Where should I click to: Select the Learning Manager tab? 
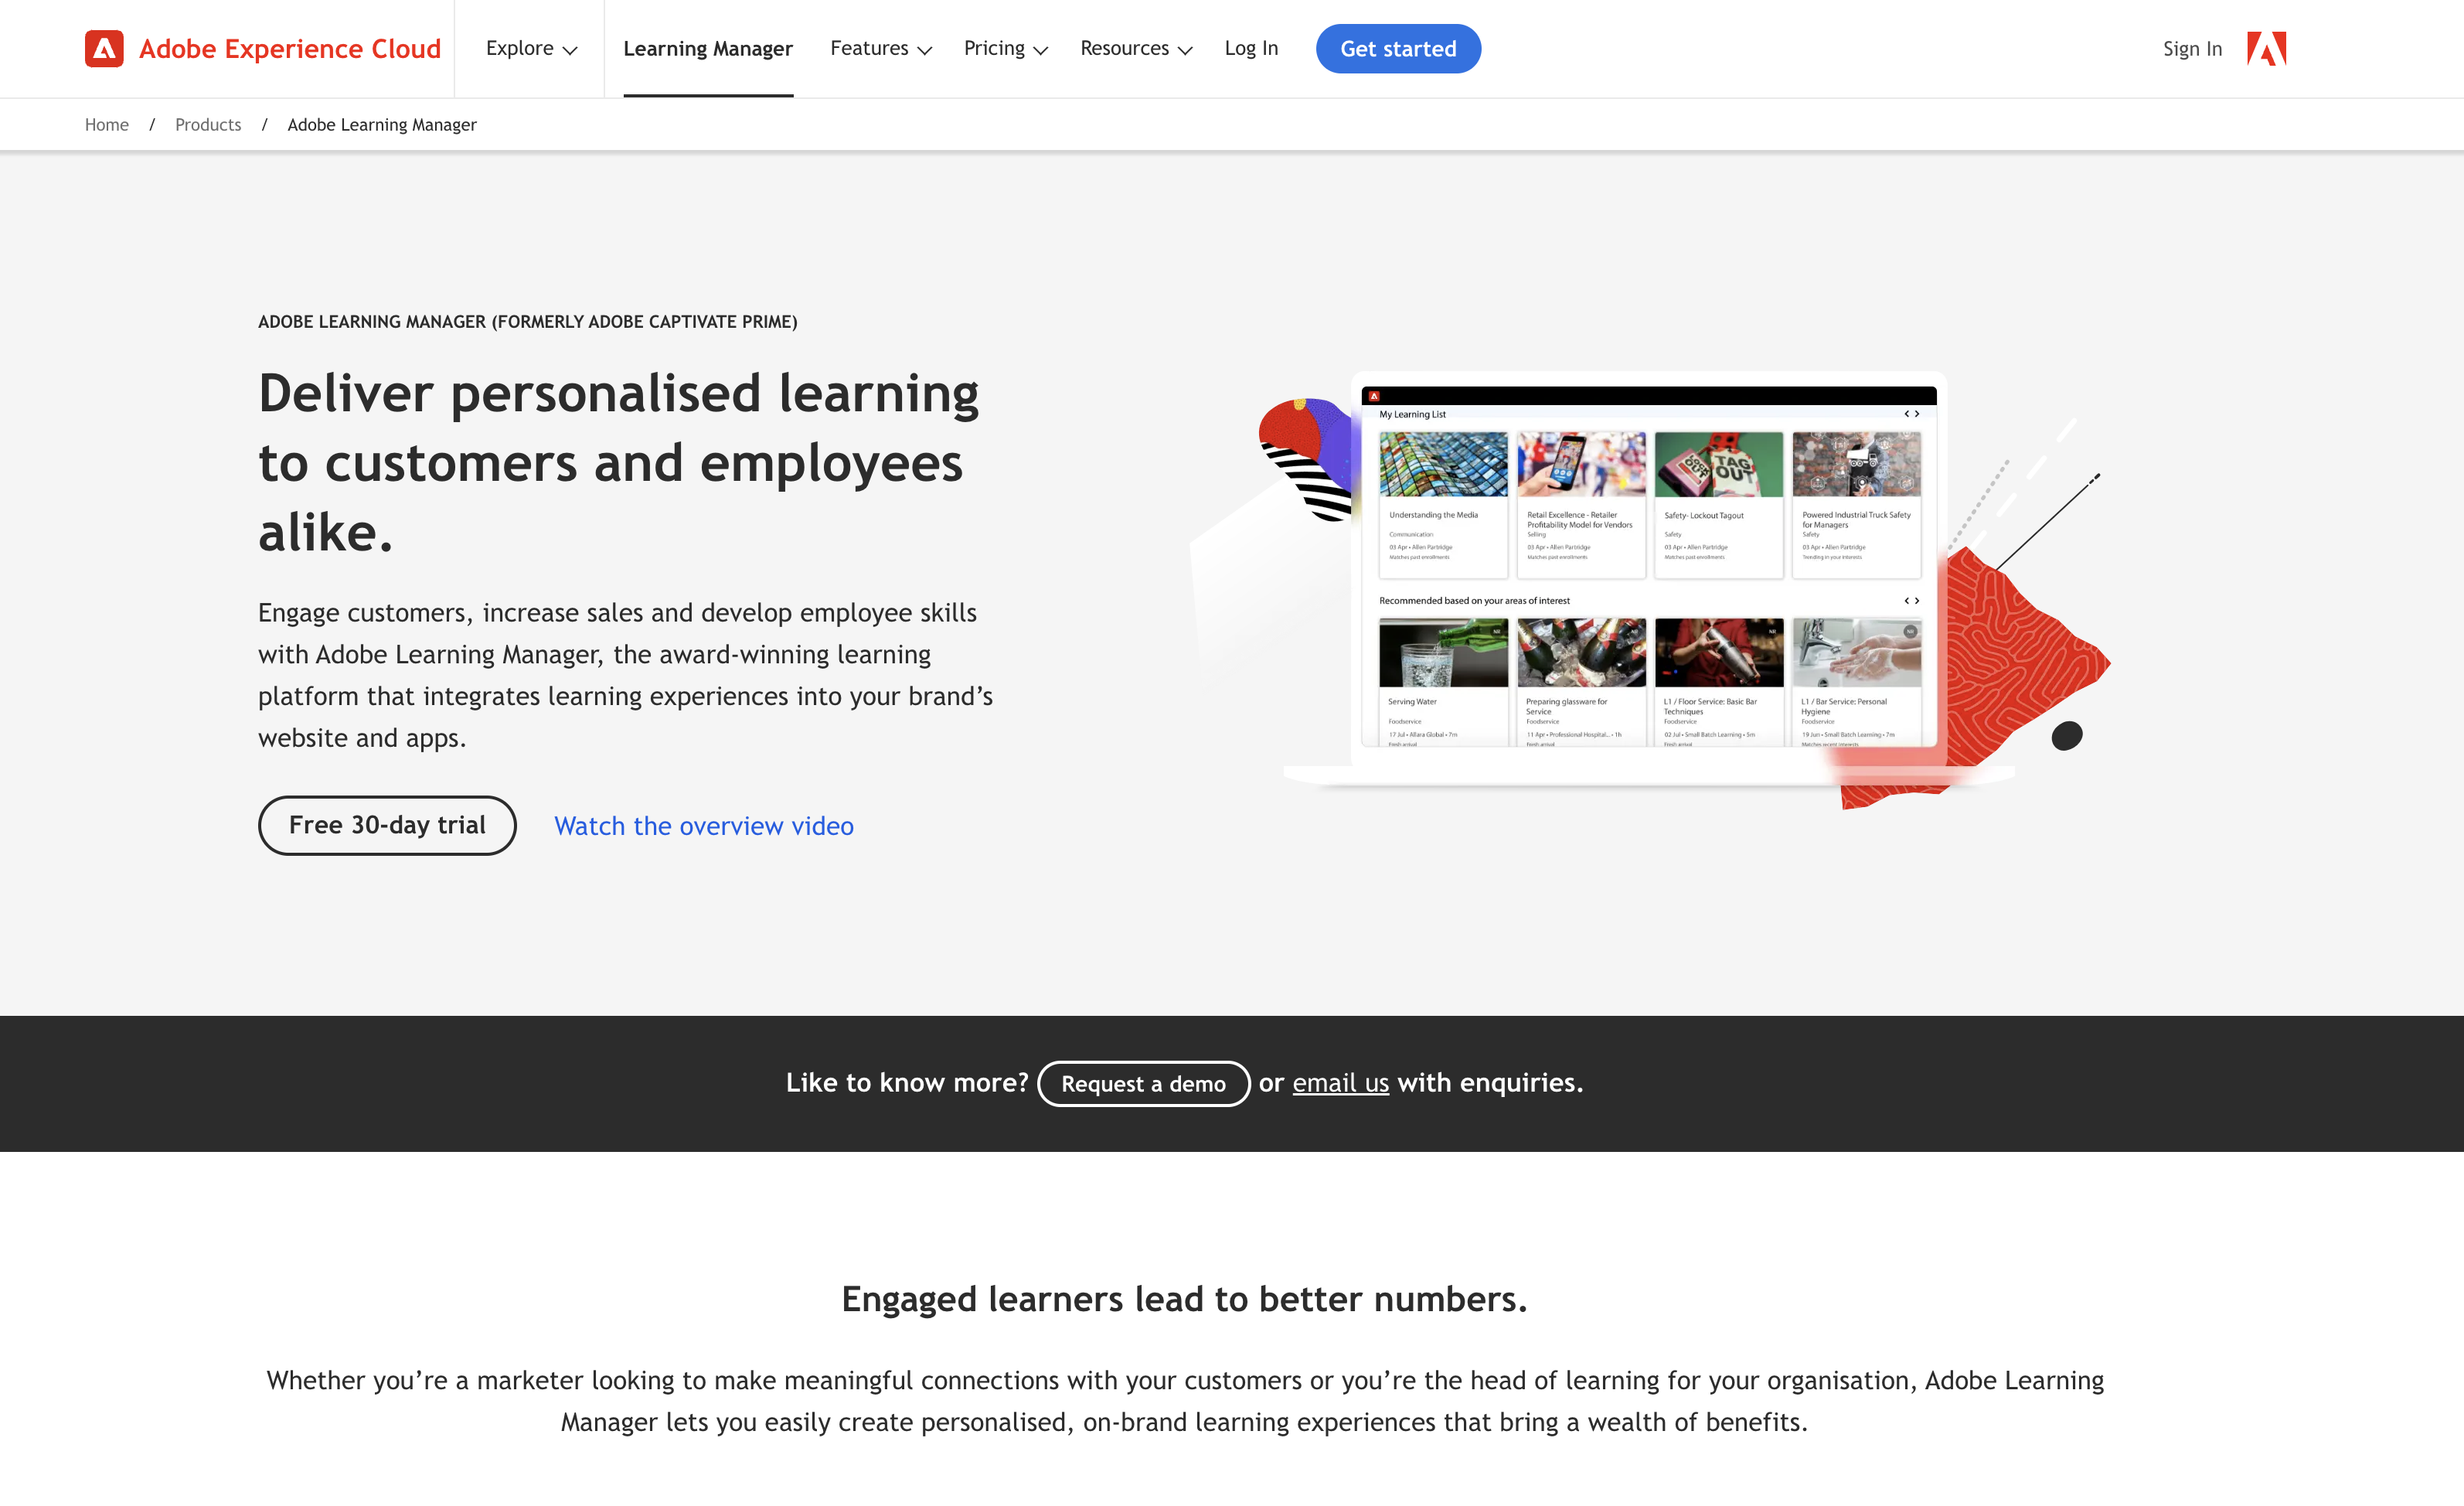(x=708, y=48)
